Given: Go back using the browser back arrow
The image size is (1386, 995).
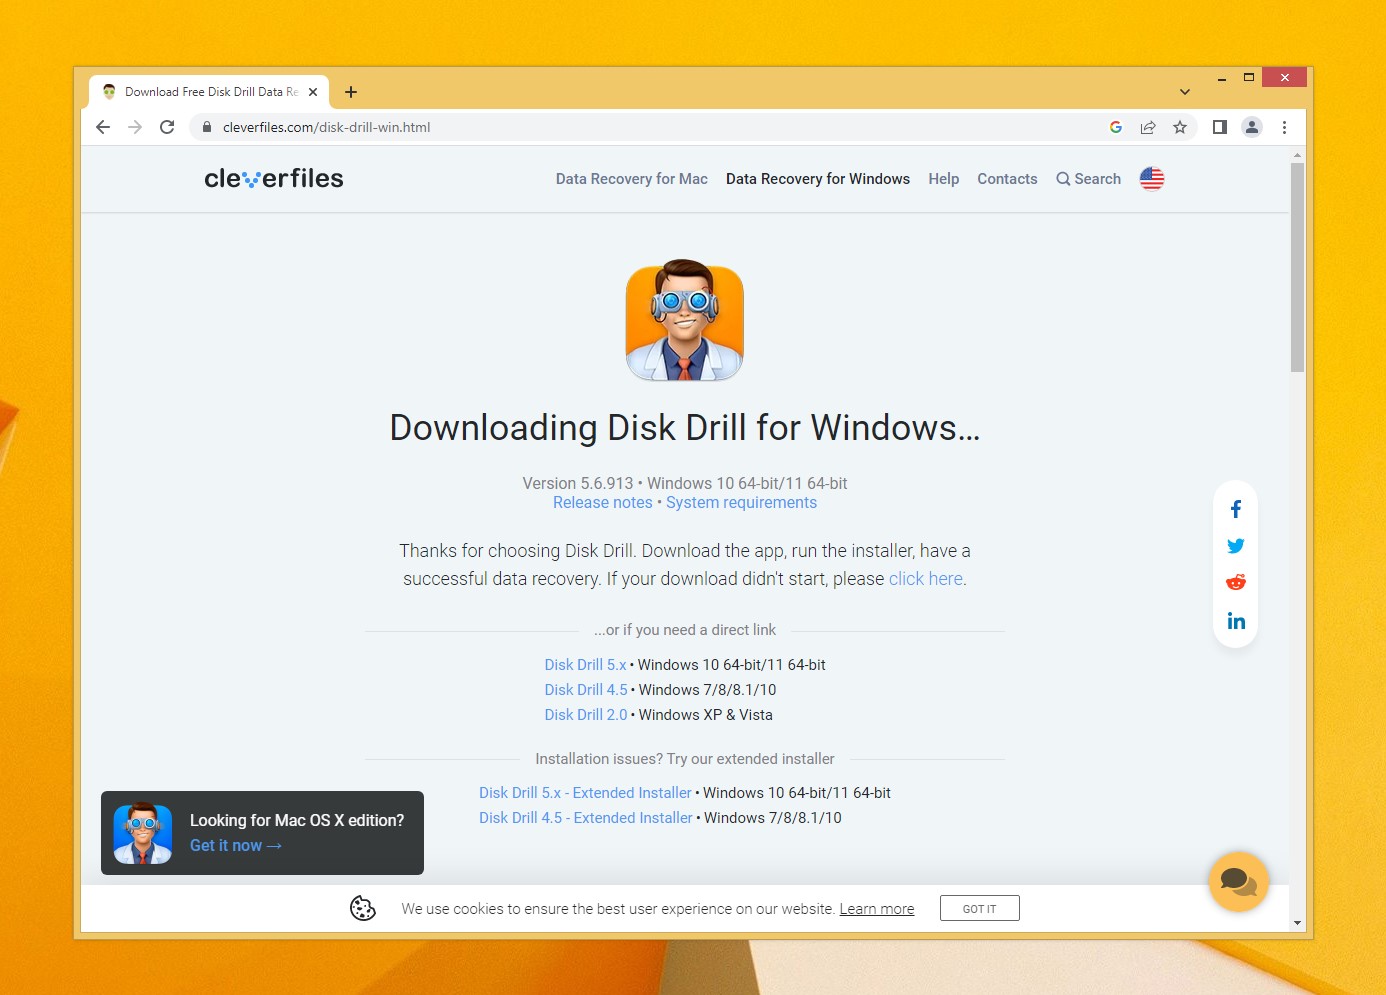Looking at the screenshot, I should 103,127.
